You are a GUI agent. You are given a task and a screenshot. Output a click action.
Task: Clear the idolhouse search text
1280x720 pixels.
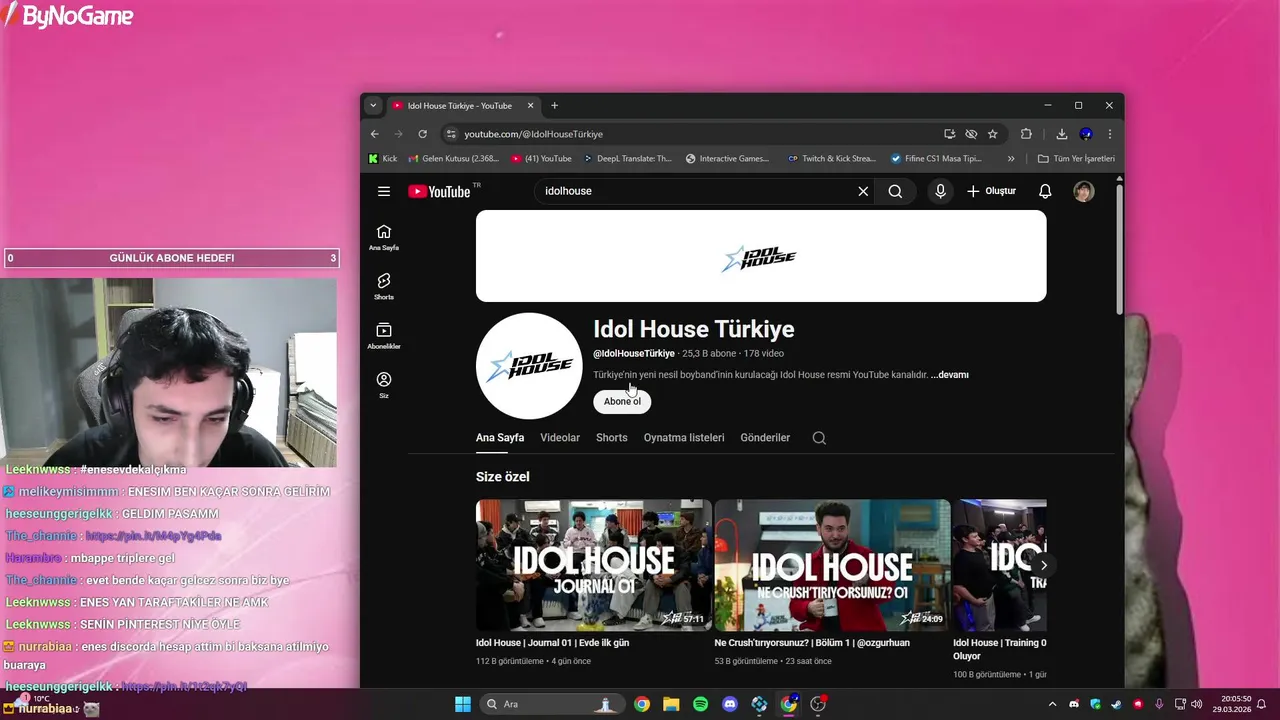[x=863, y=191]
